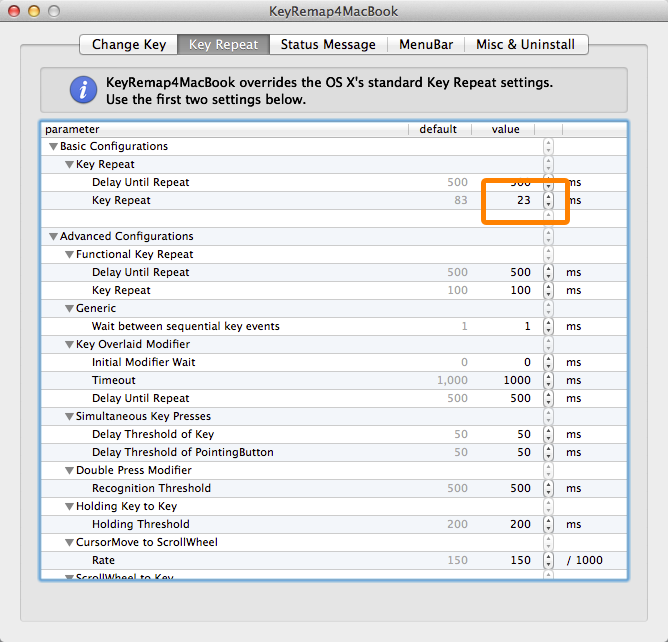Switch to the Change Key tab

[x=128, y=44]
